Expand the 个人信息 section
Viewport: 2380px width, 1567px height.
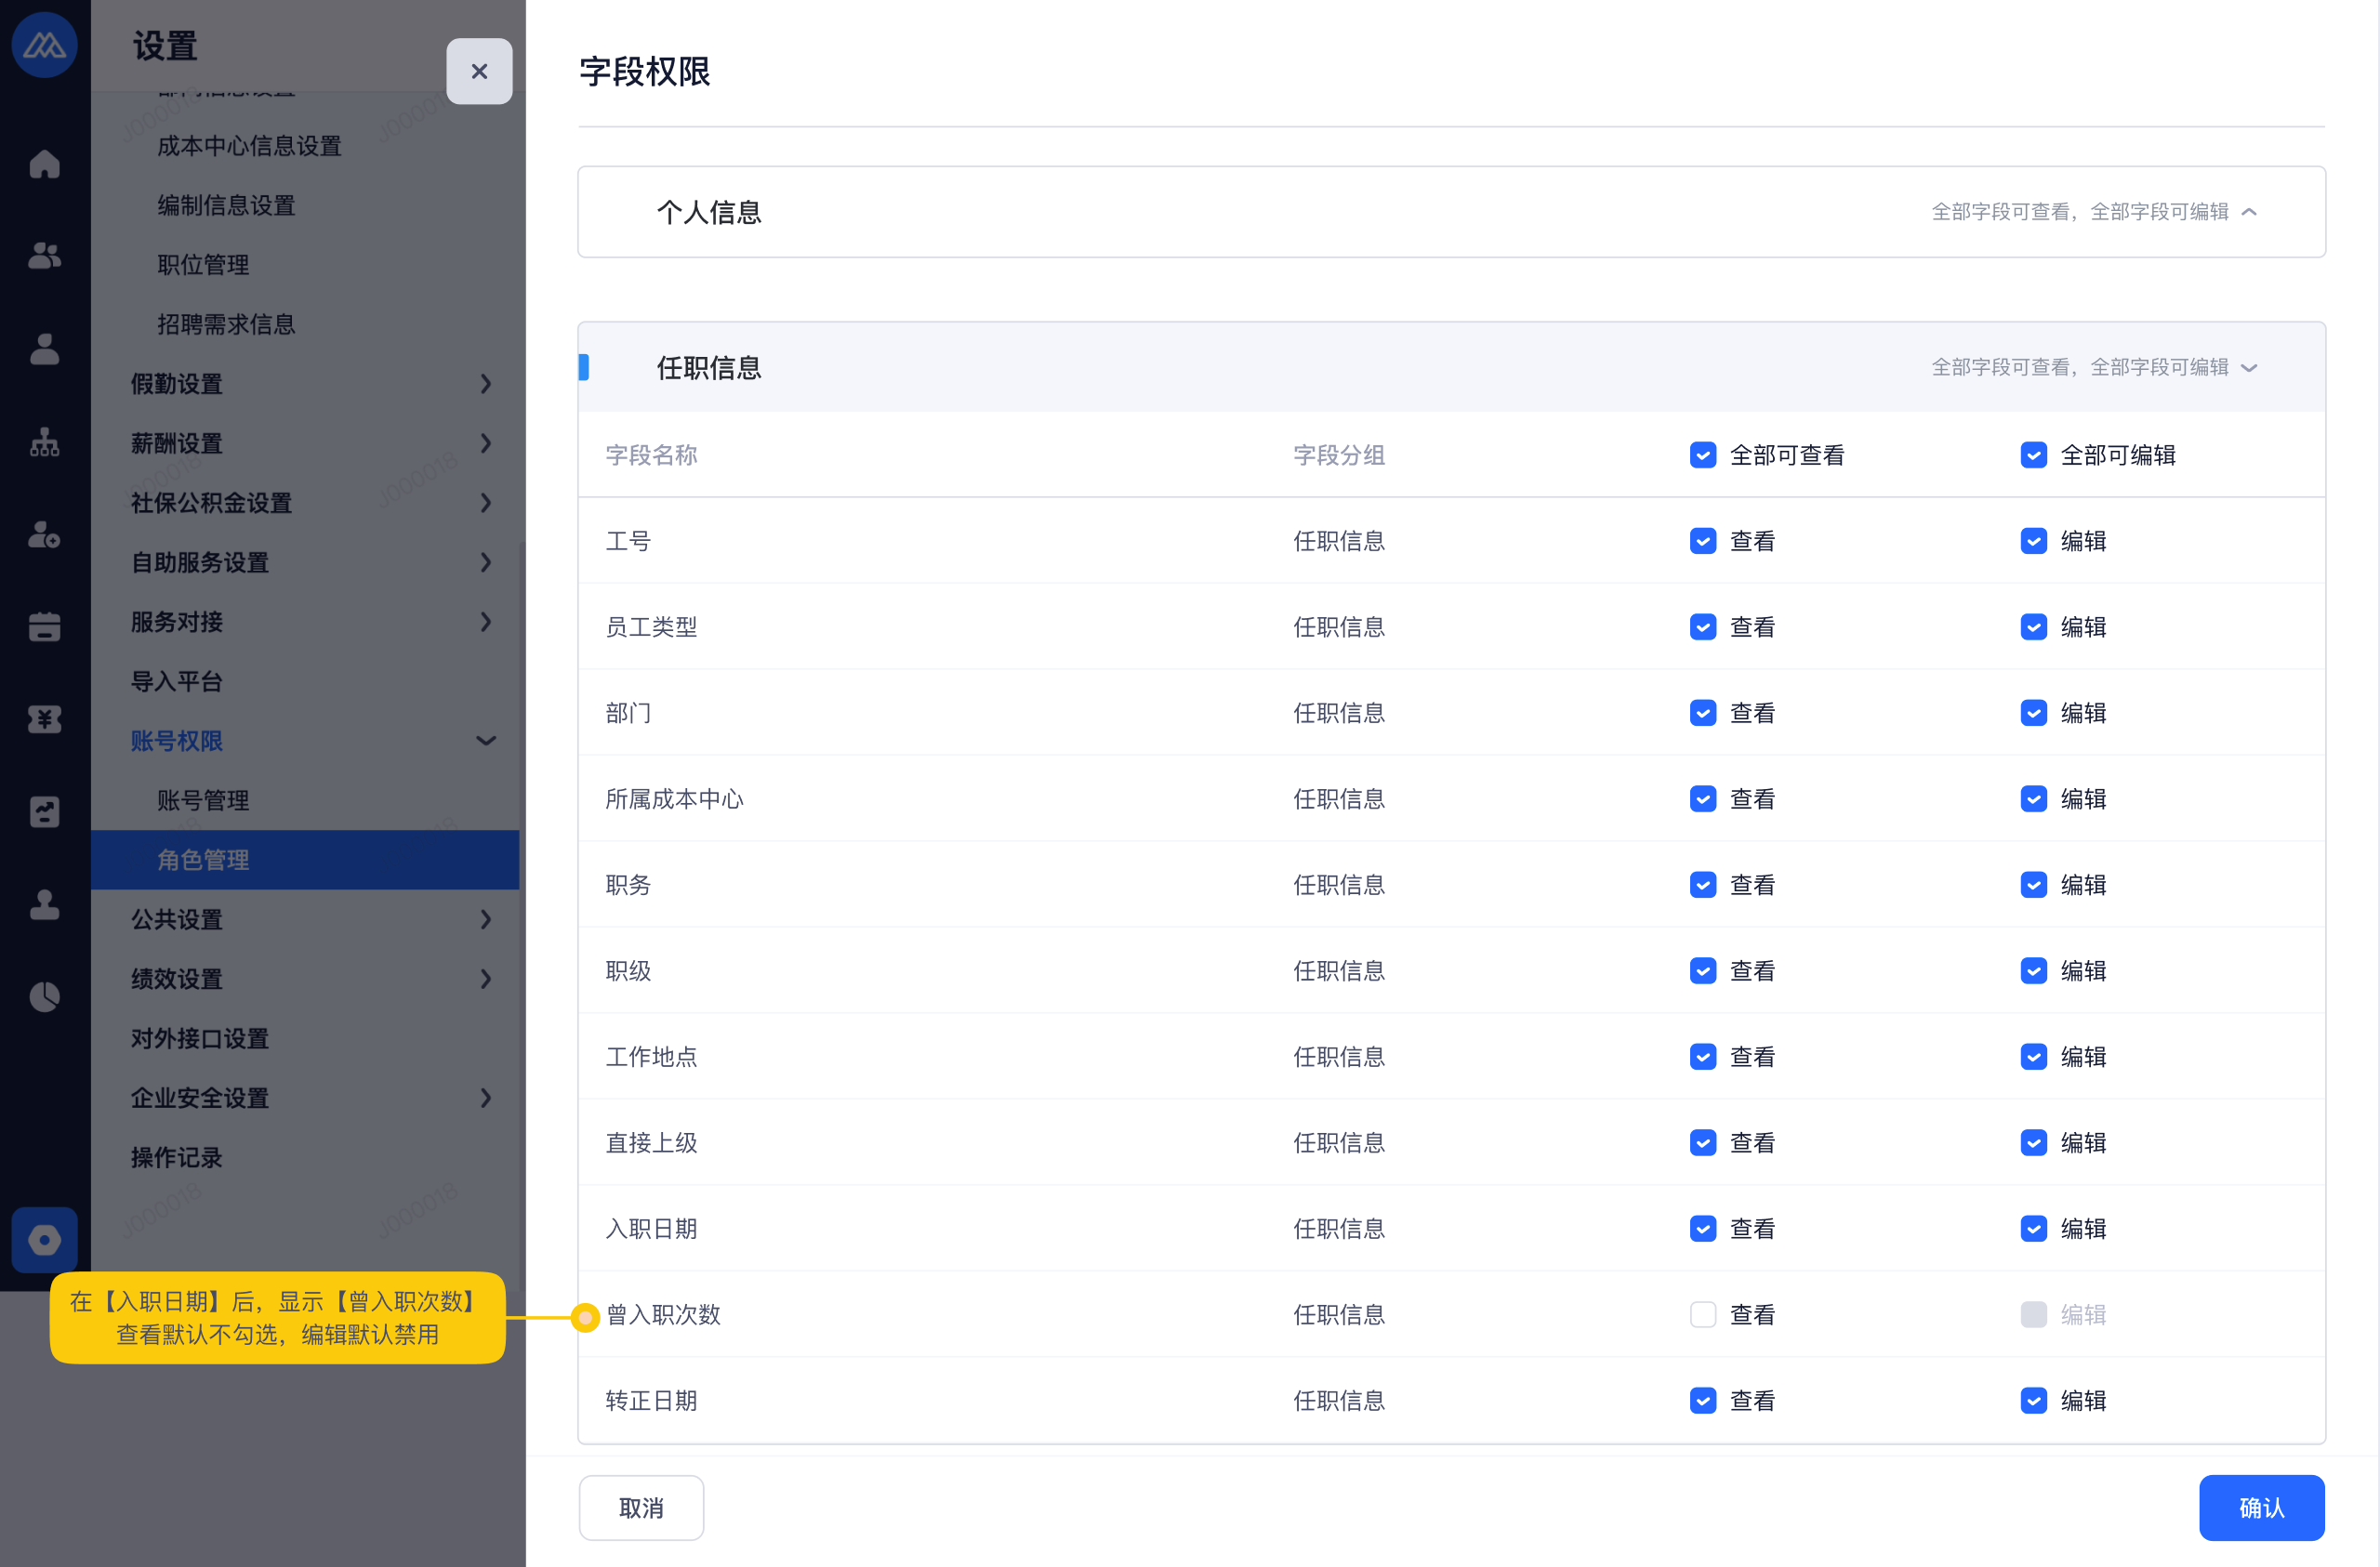[2249, 212]
